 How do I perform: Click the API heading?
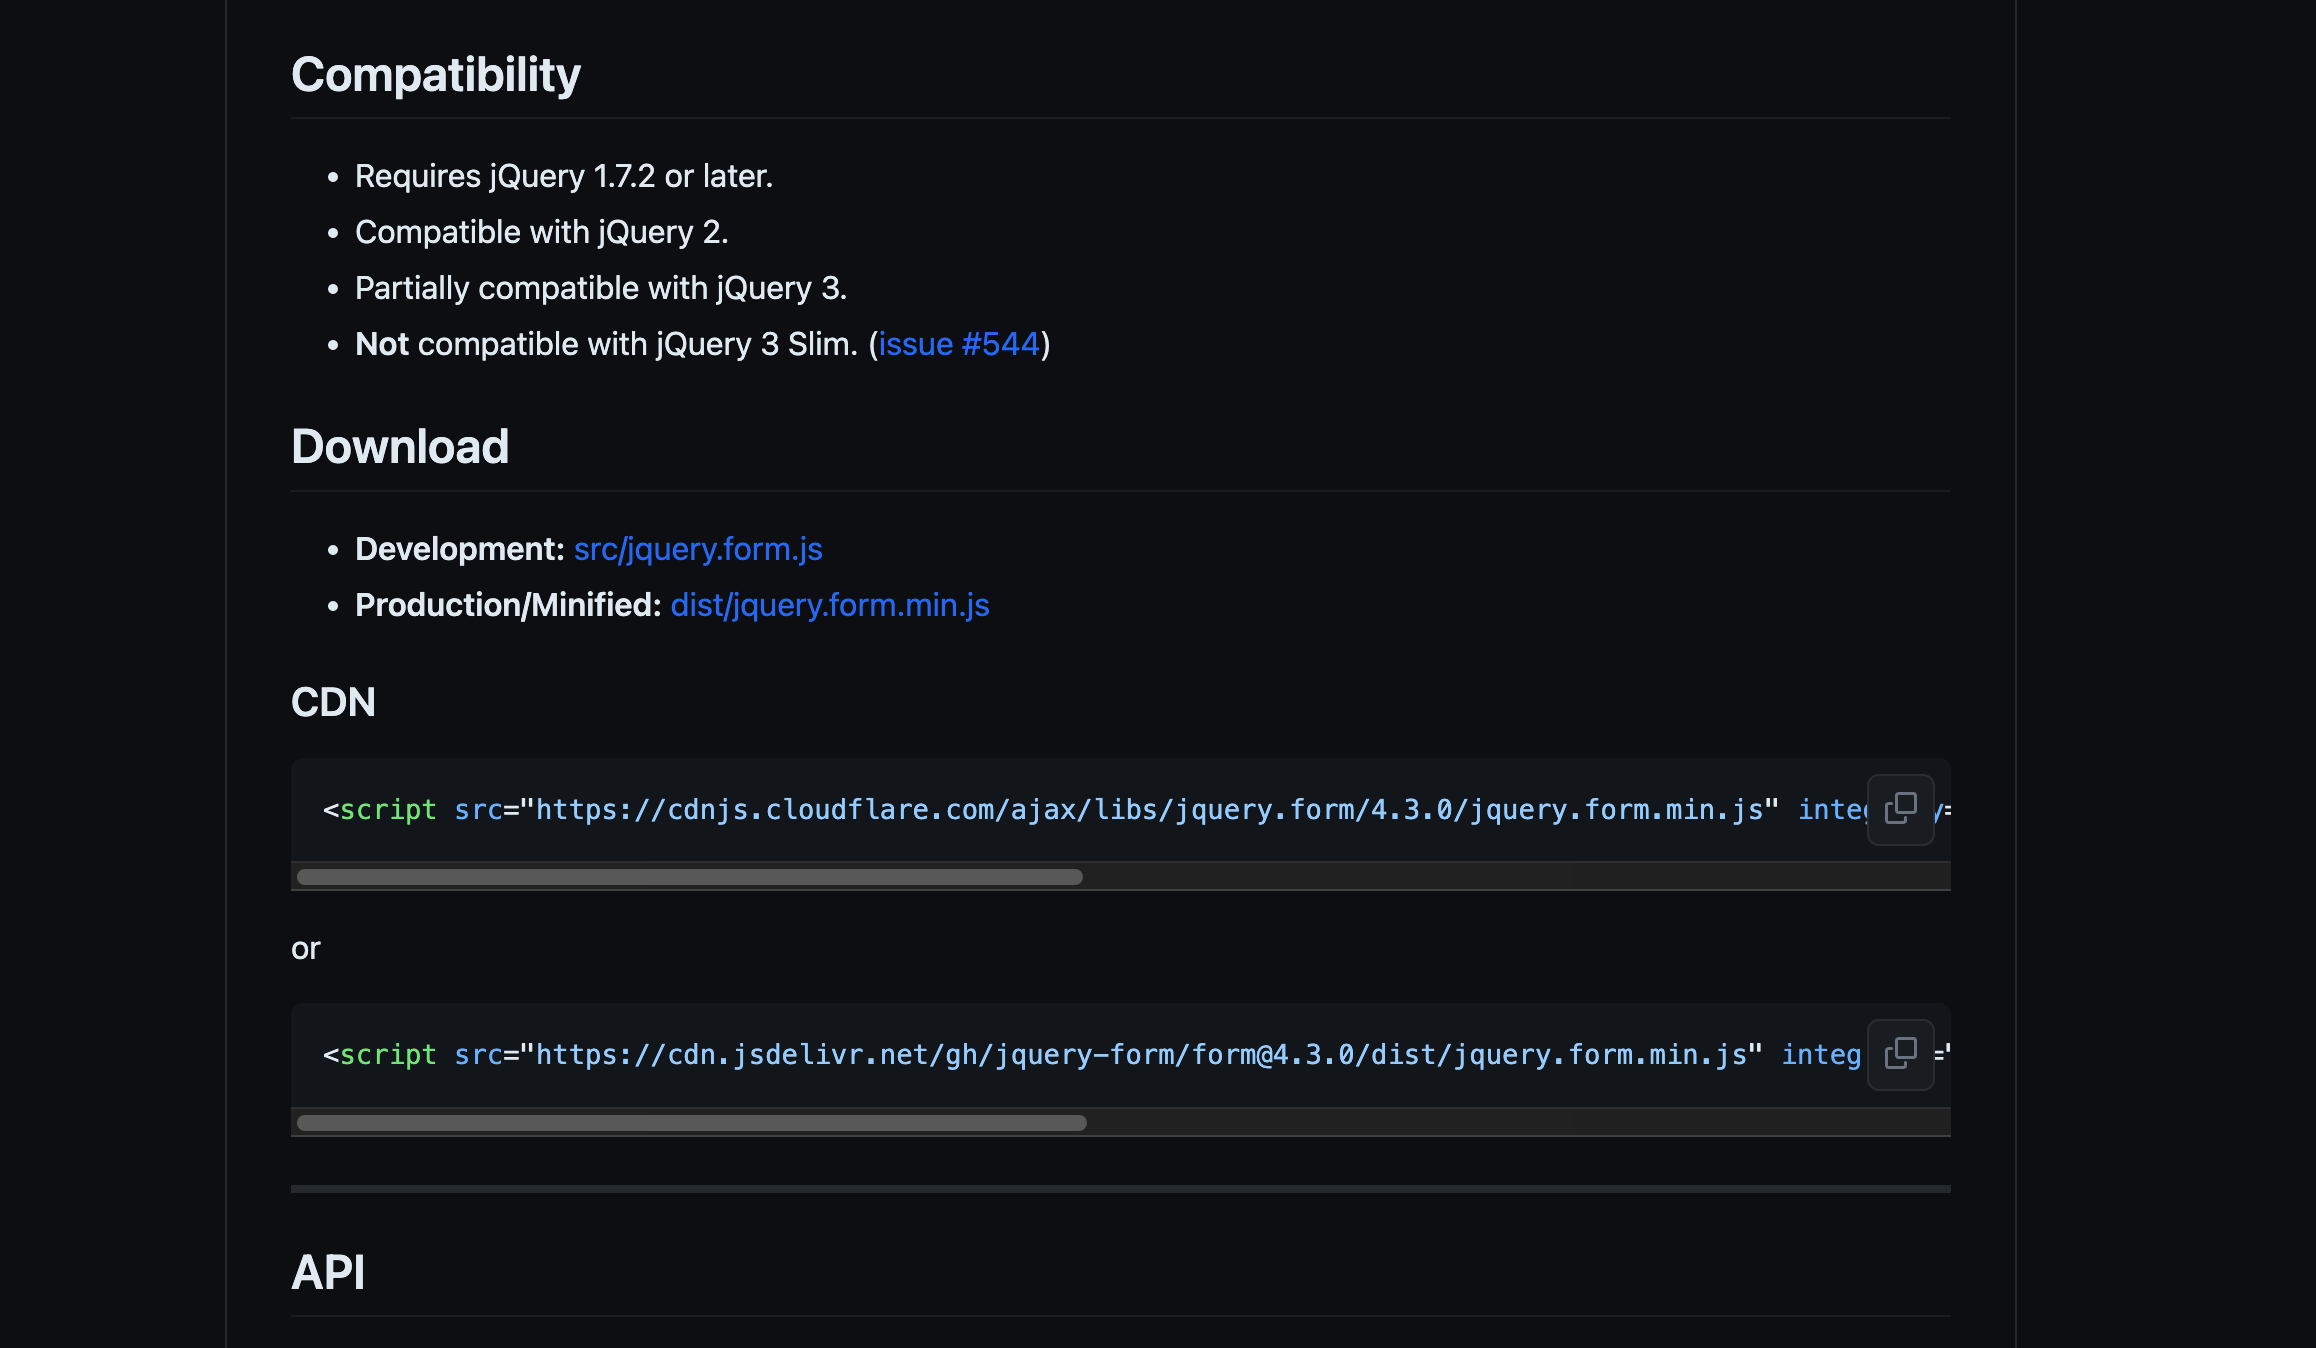coord(328,1272)
